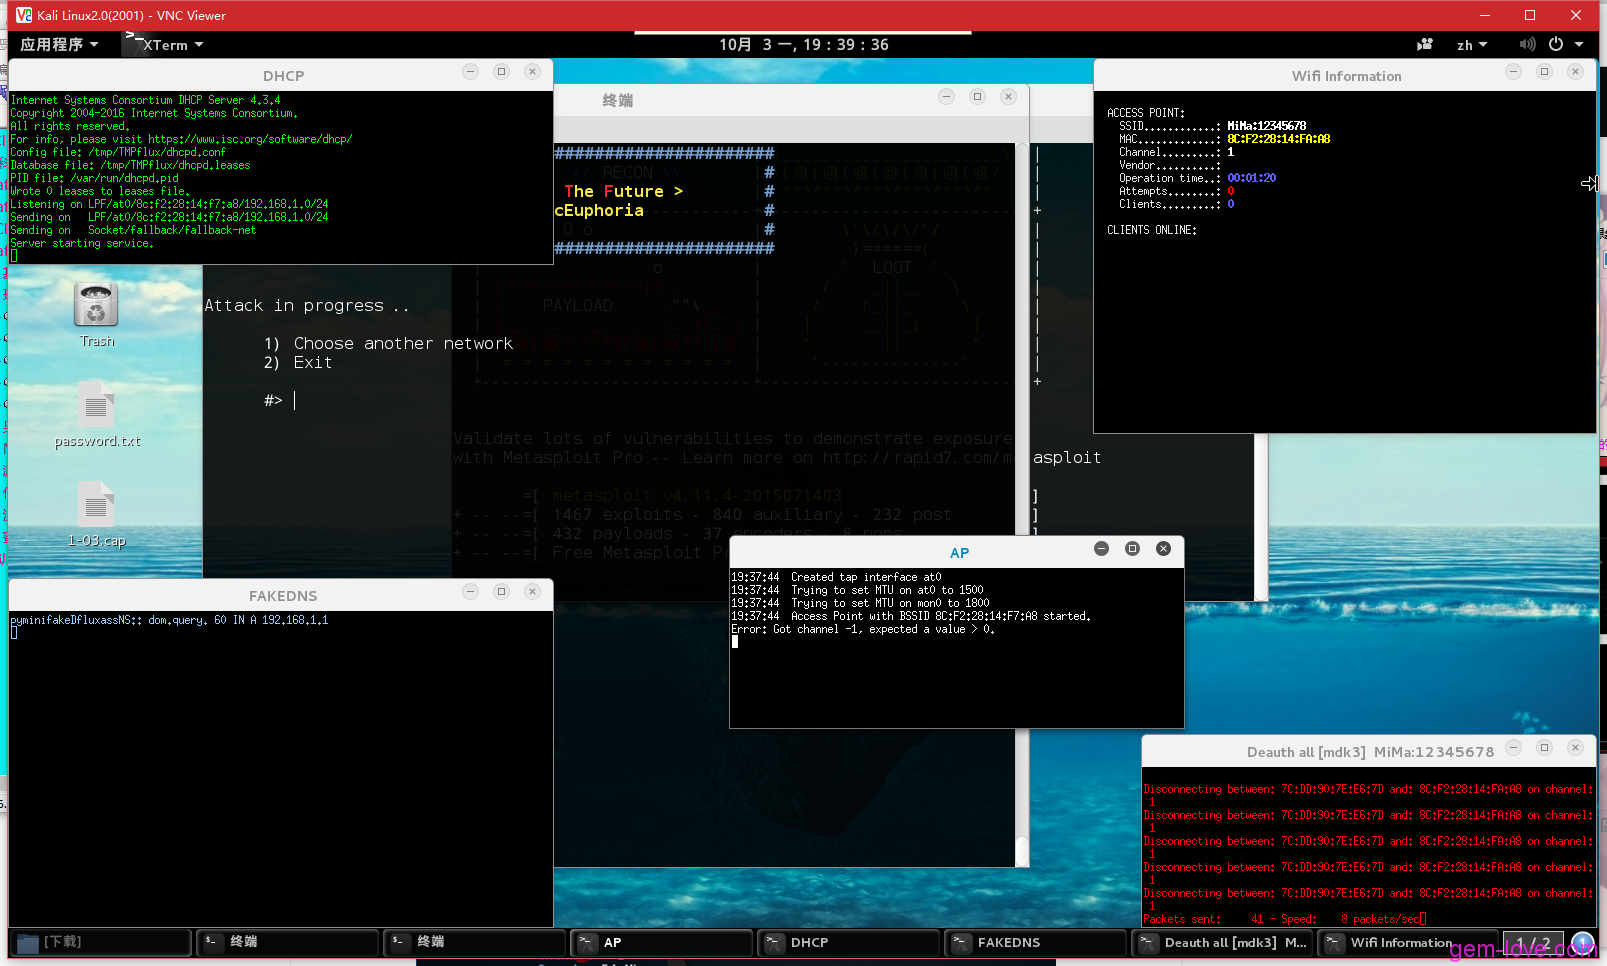Maximize the Deauth all [mdk3] window

pos(1544,748)
